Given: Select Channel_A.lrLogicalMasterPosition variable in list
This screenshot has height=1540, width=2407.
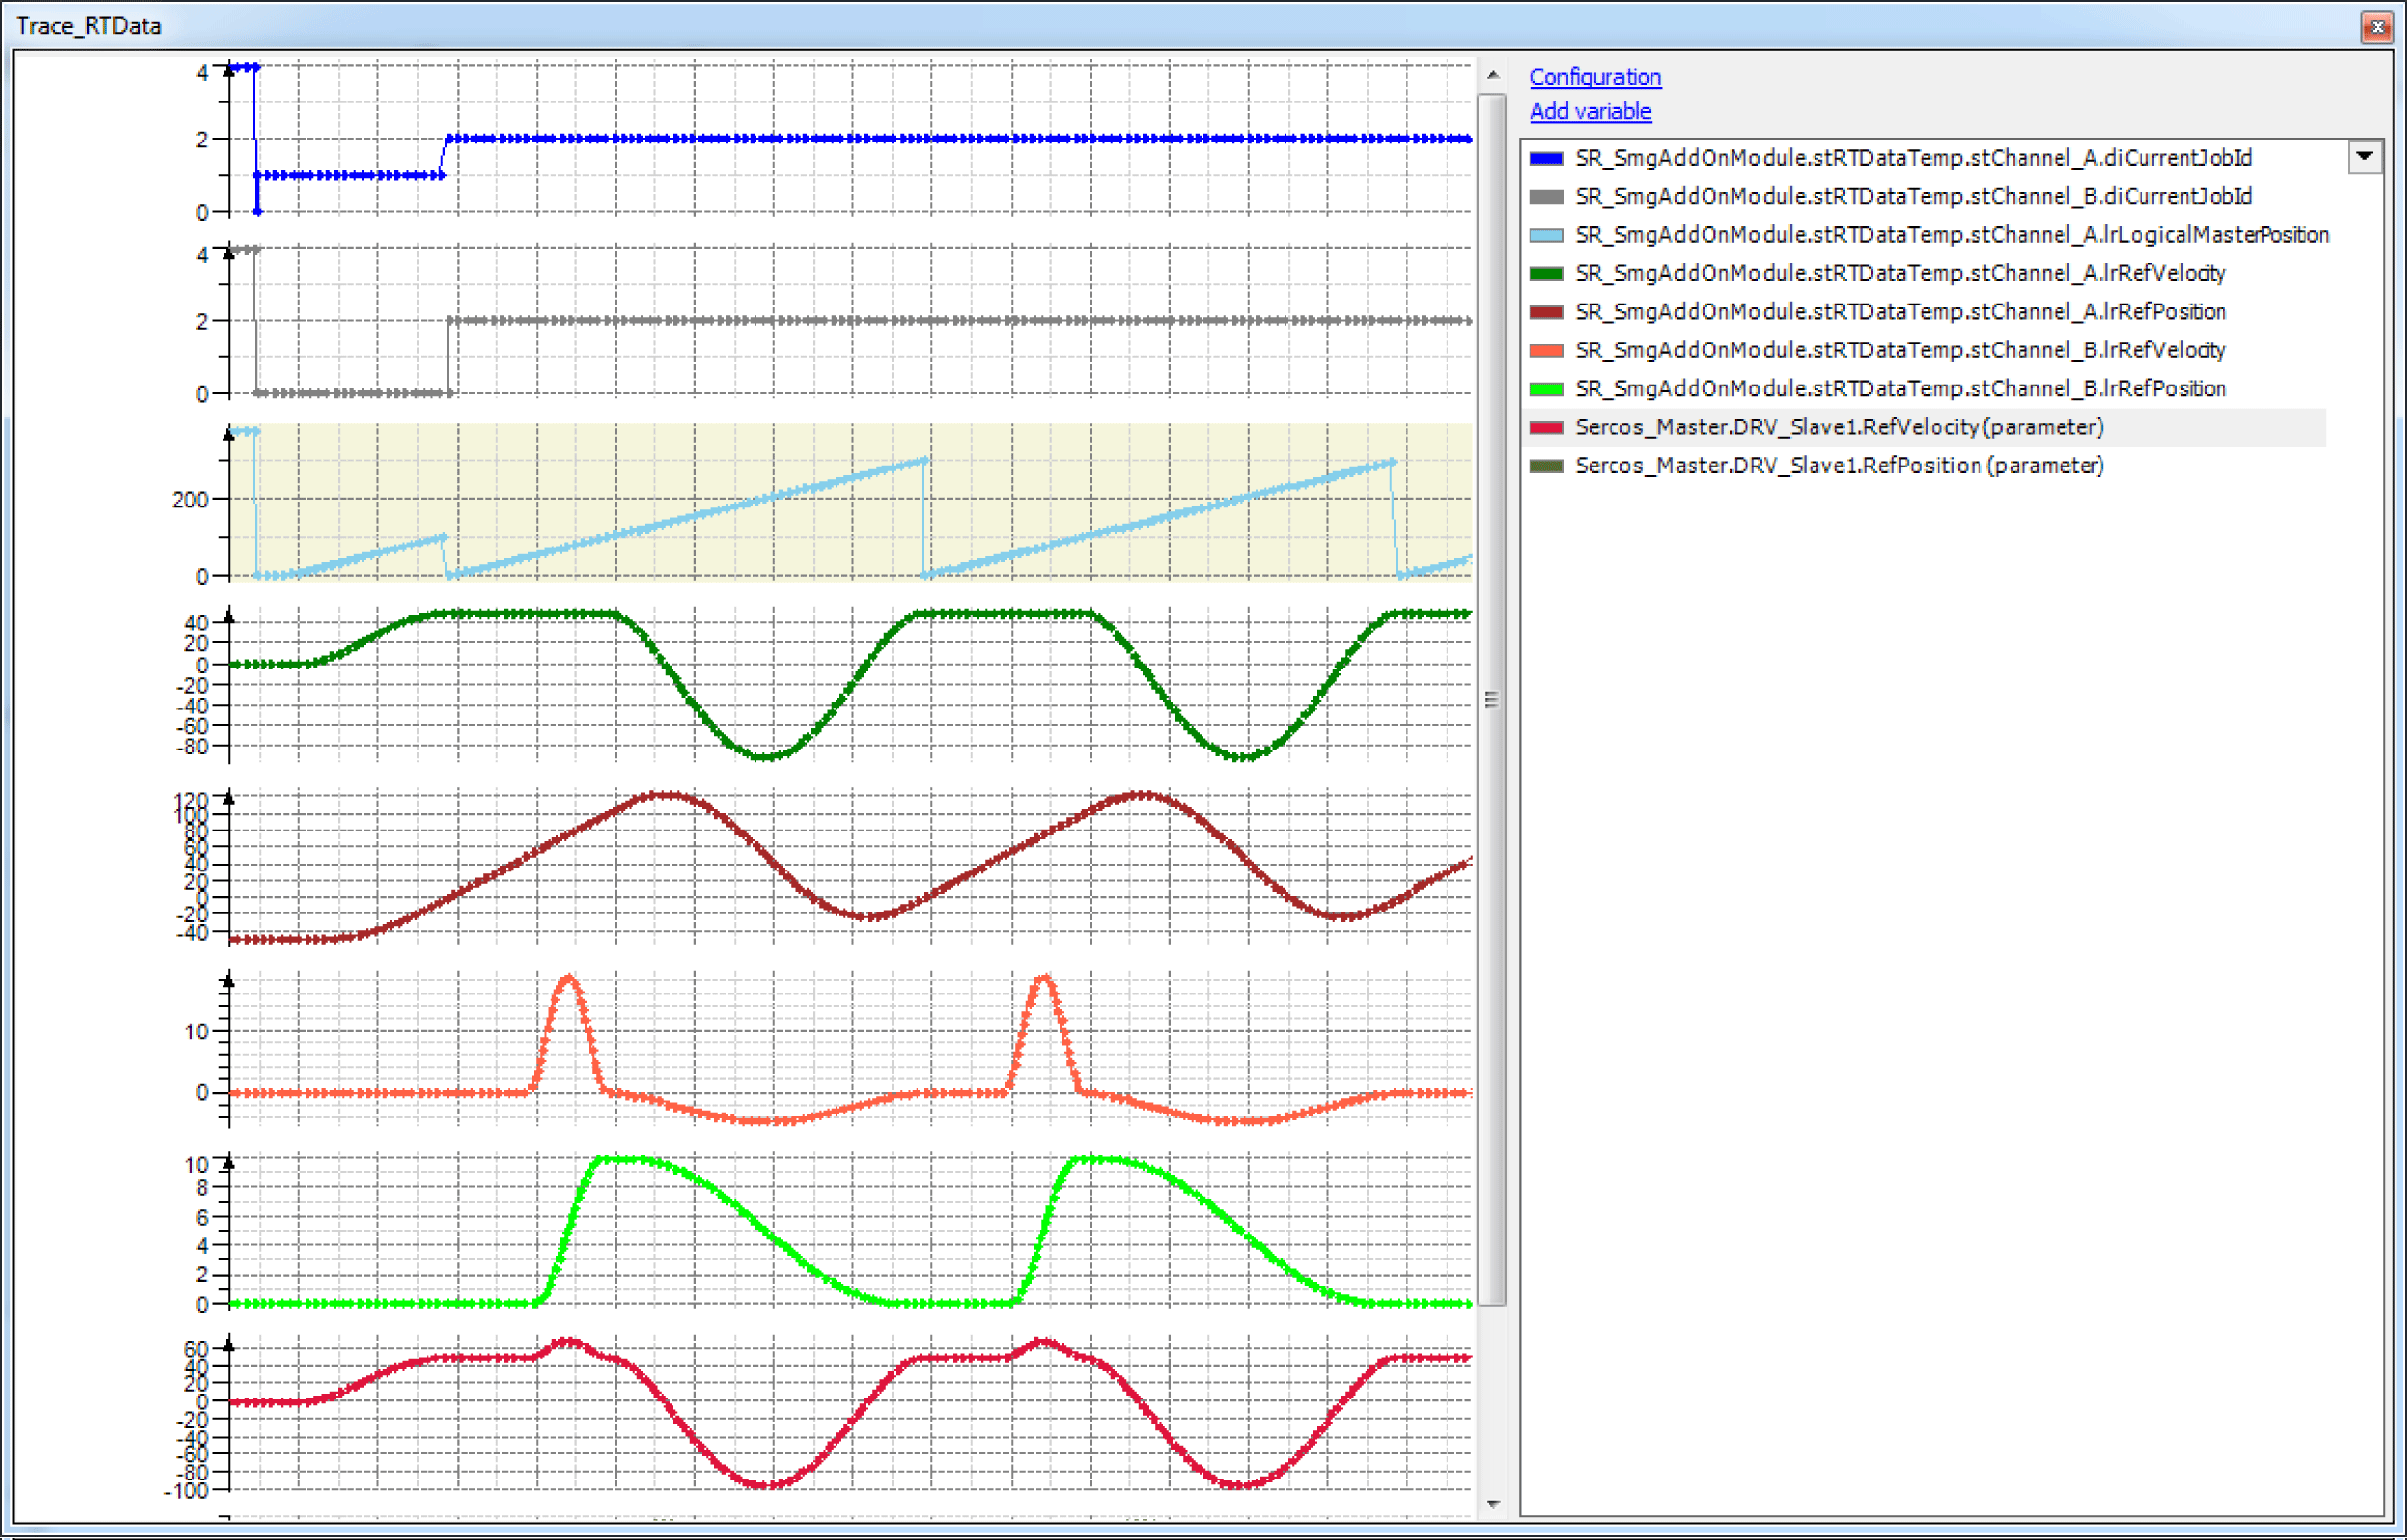Looking at the screenshot, I should point(1951,235).
